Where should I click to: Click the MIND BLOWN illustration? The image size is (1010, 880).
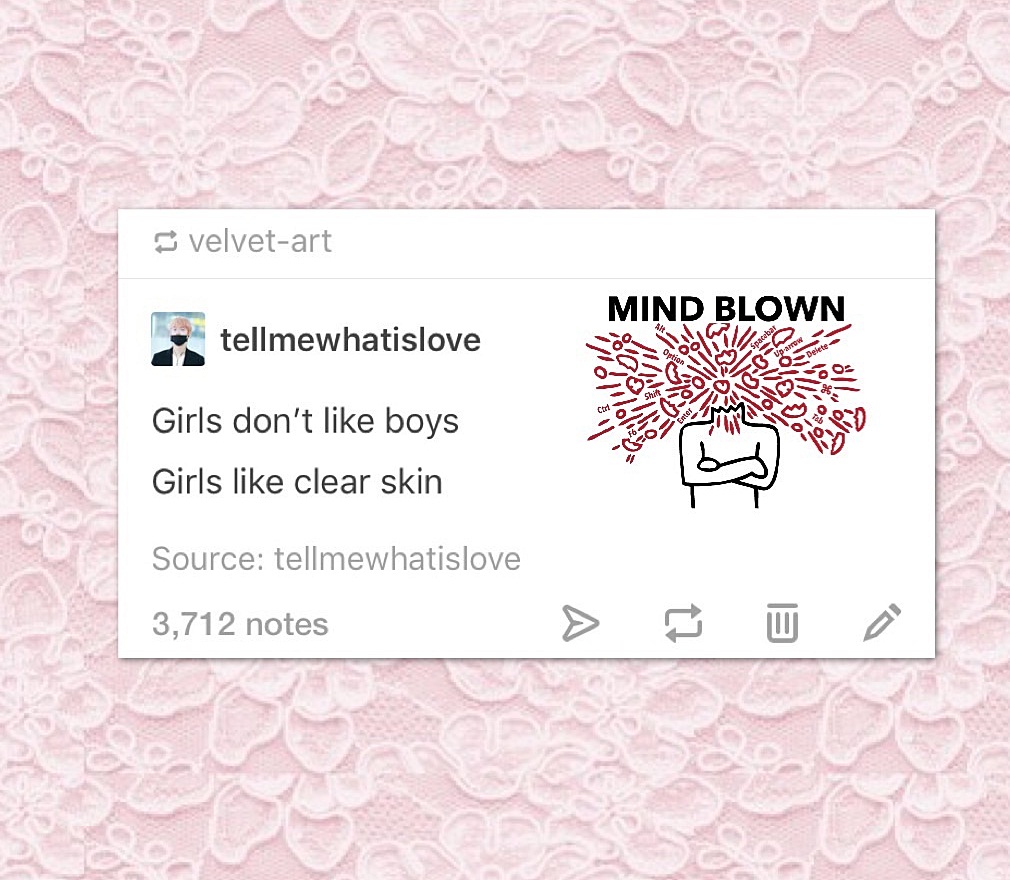point(726,401)
